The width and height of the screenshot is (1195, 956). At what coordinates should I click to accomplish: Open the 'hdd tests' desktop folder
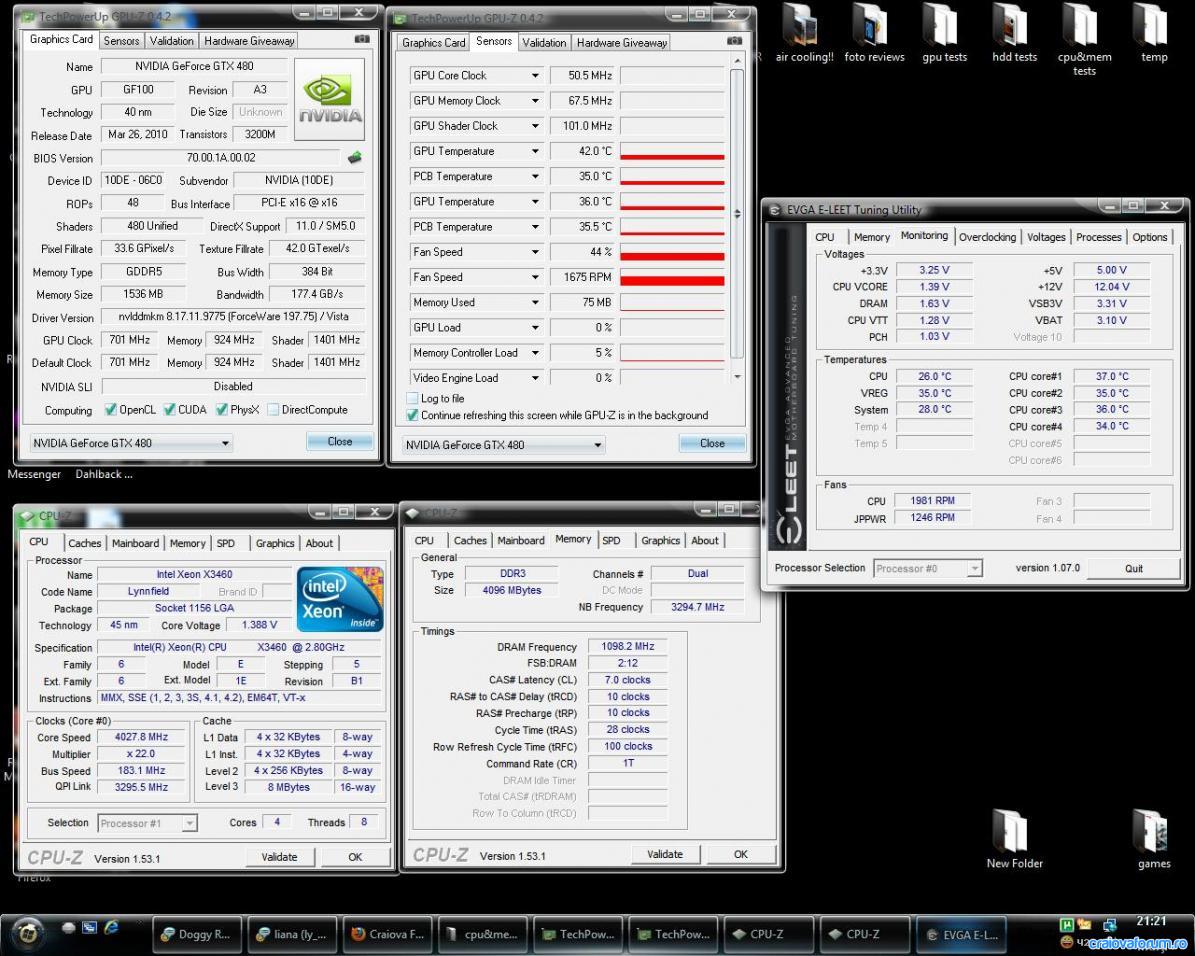1014,32
